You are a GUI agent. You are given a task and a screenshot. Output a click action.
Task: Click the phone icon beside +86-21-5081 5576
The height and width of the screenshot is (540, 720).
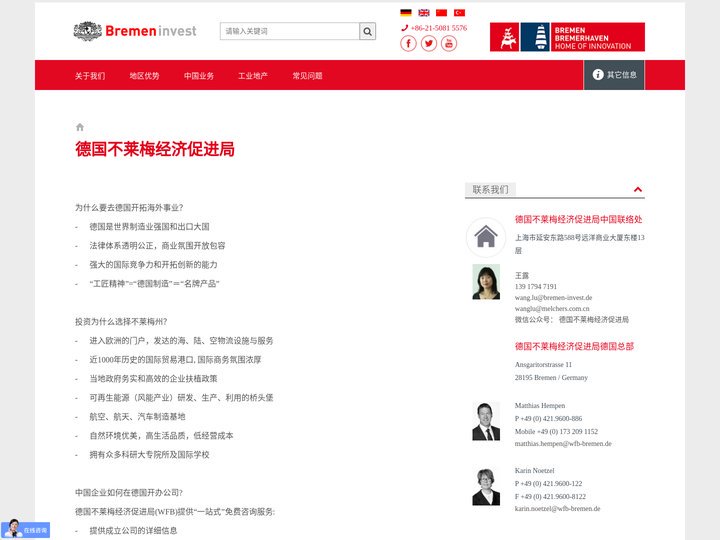pyautogui.click(x=405, y=28)
